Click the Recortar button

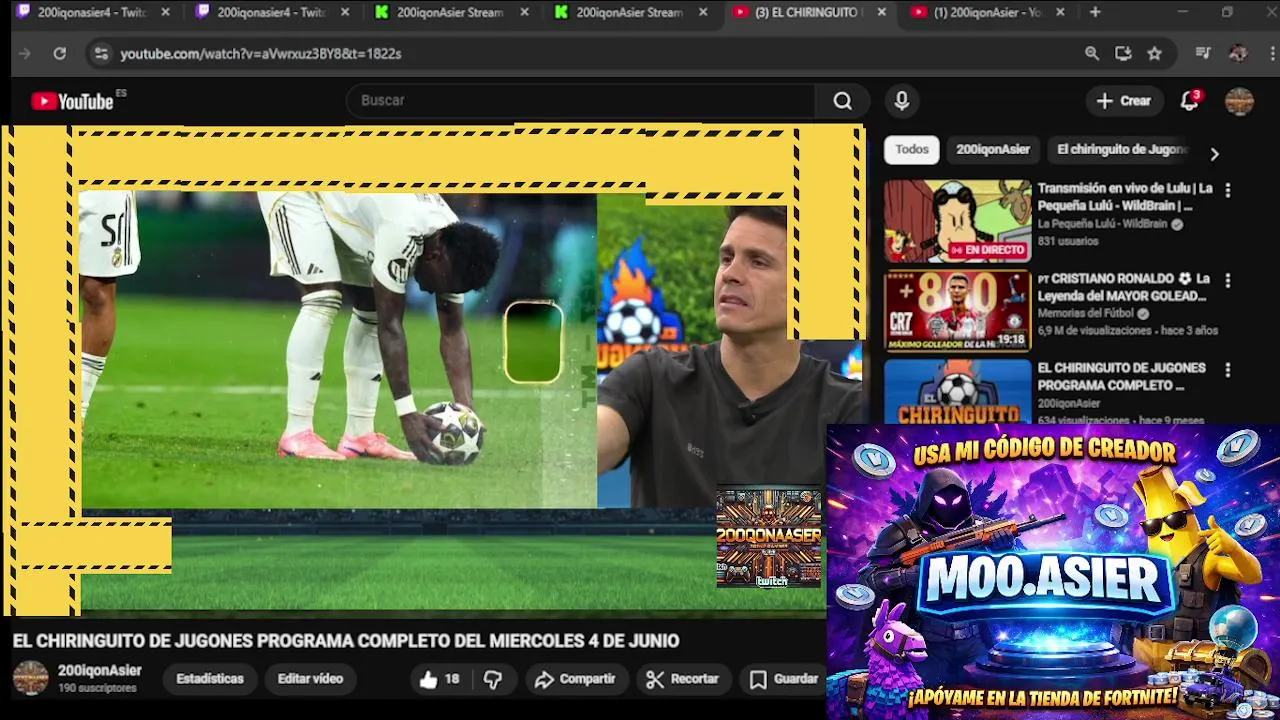[x=683, y=679]
